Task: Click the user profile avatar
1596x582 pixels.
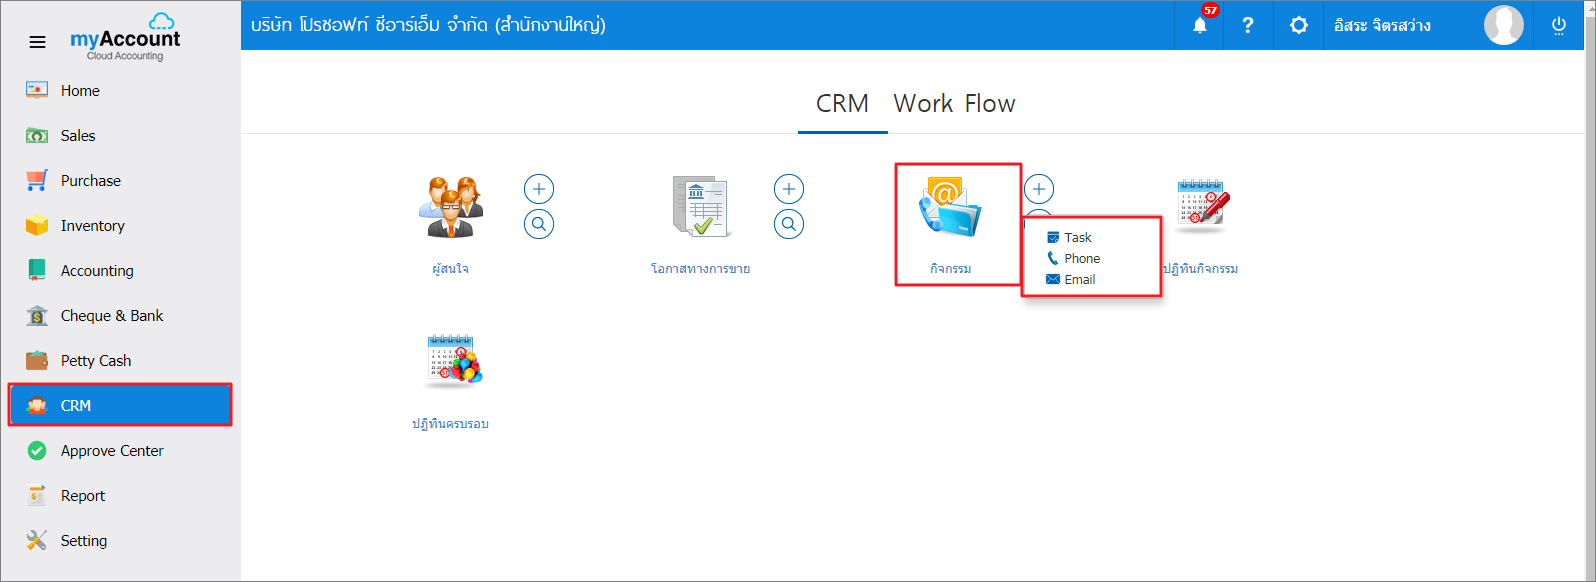Action: pos(1503,25)
